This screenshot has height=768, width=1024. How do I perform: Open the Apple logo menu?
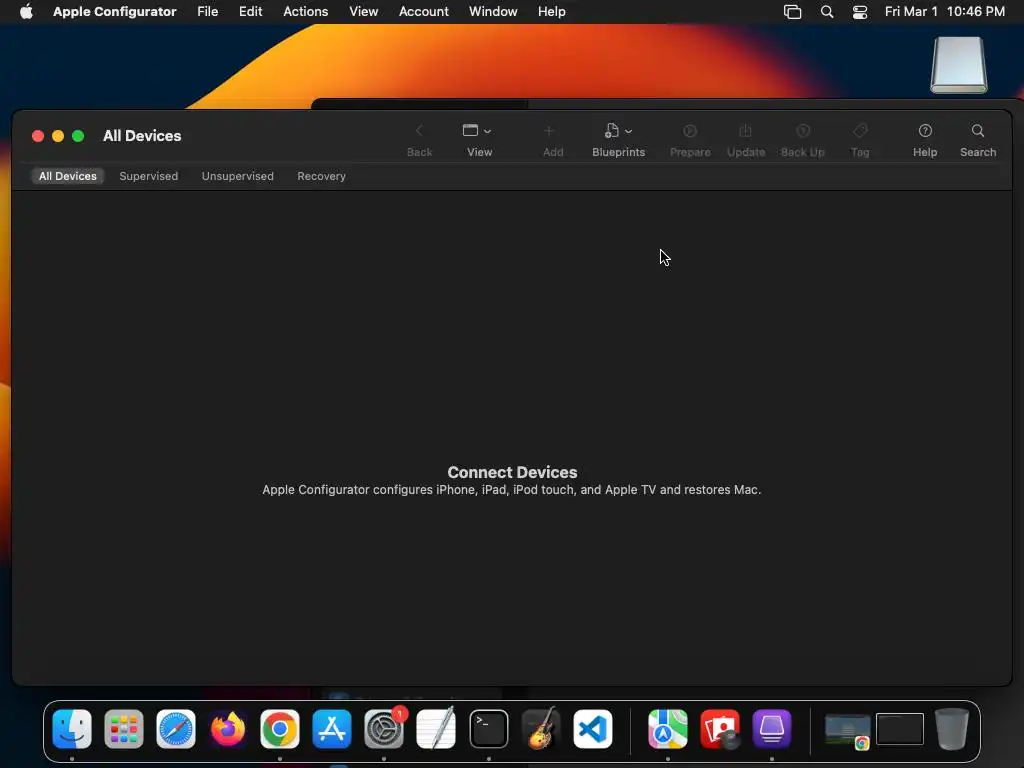coord(26,12)
